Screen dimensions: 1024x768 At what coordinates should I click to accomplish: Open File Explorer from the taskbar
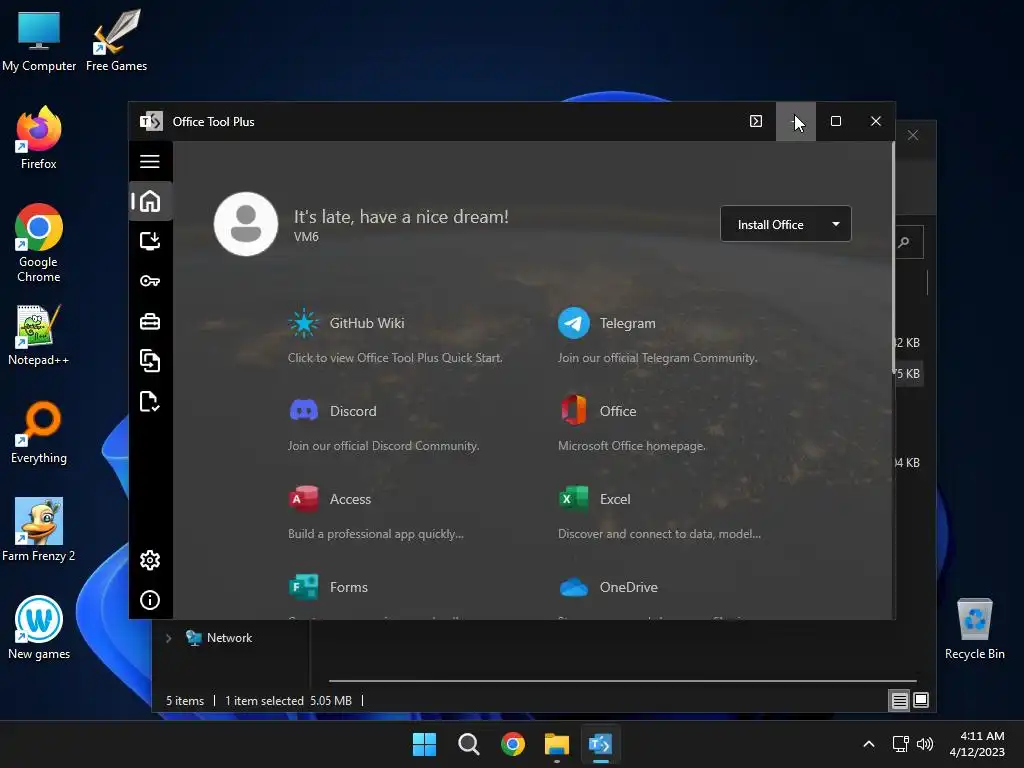click(x=557, y=744)
